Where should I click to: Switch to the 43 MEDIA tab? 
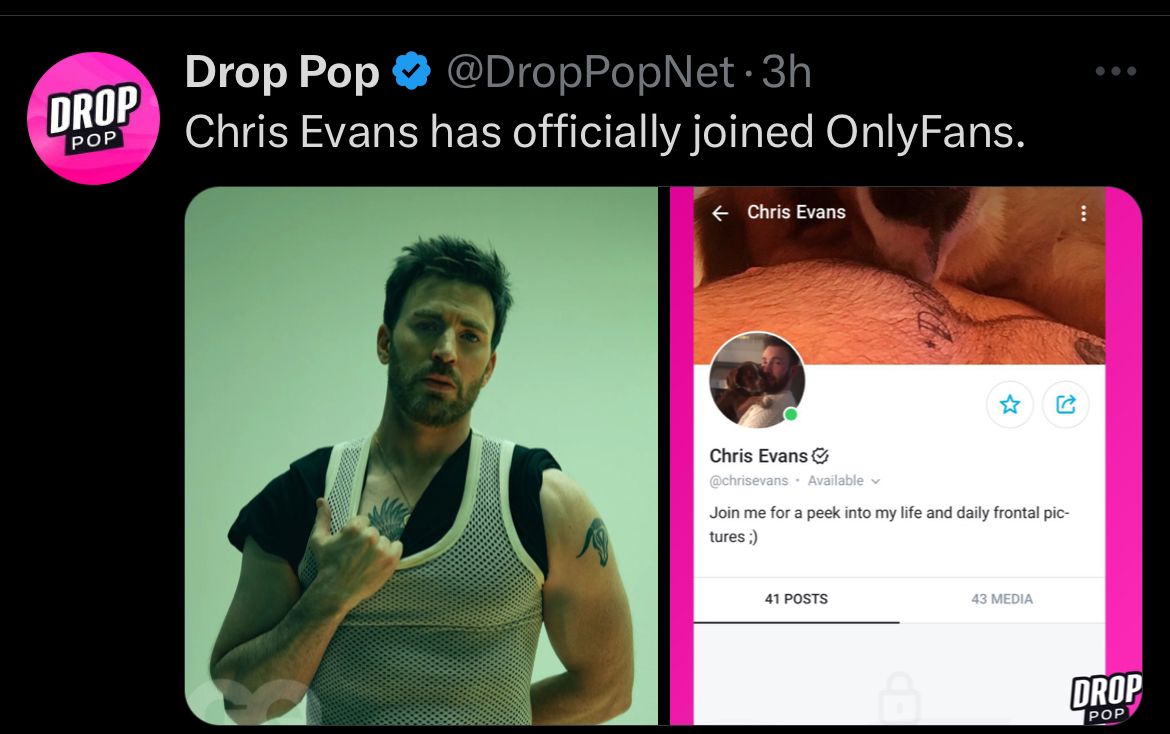coord(1000,599)
